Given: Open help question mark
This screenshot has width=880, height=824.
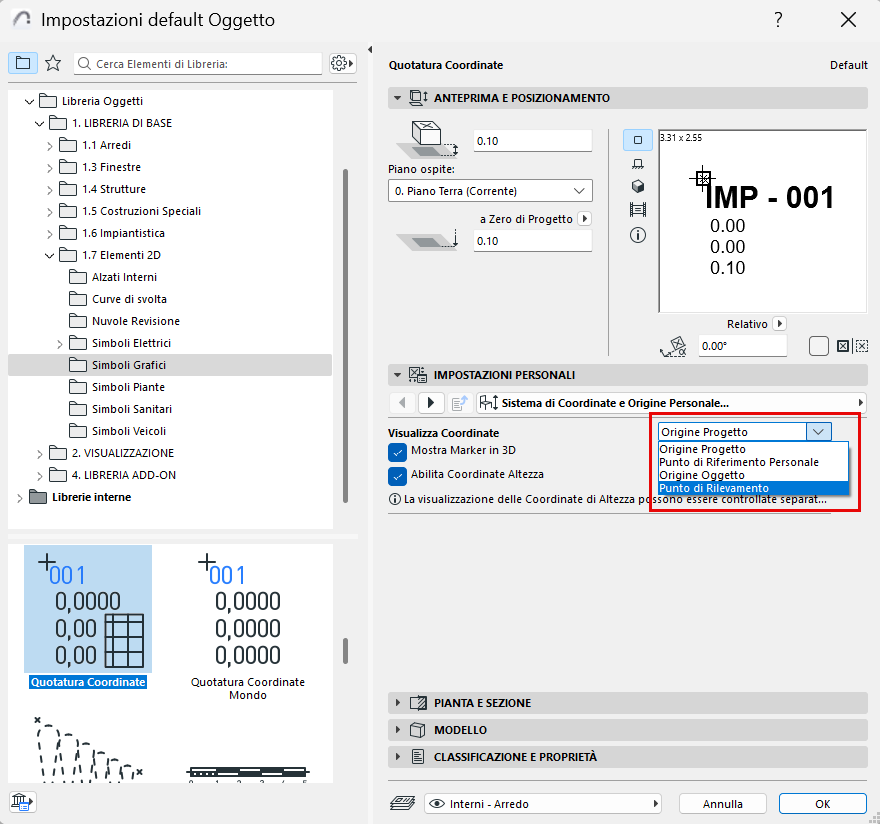Looking at the screenshot, I should [778, 20].
